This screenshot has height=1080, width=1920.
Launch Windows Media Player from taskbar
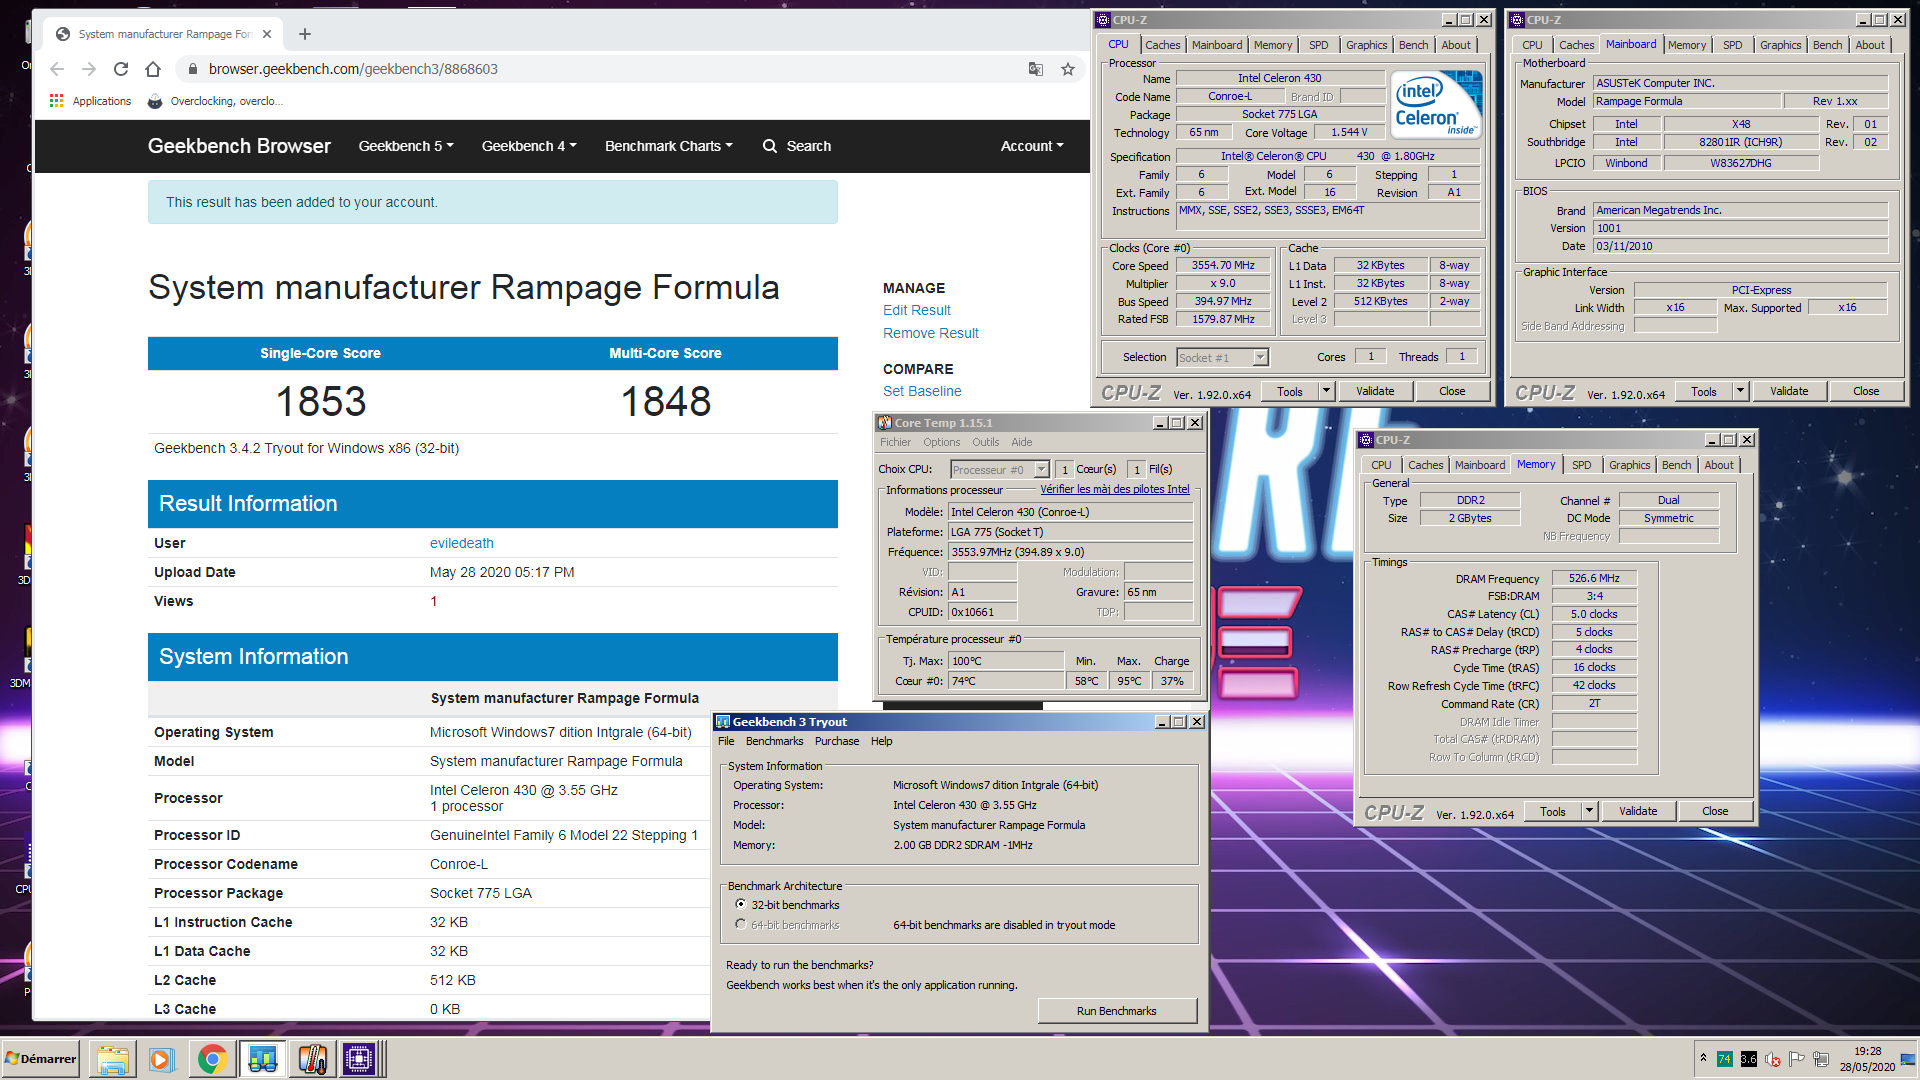(x=161, y=1059)
